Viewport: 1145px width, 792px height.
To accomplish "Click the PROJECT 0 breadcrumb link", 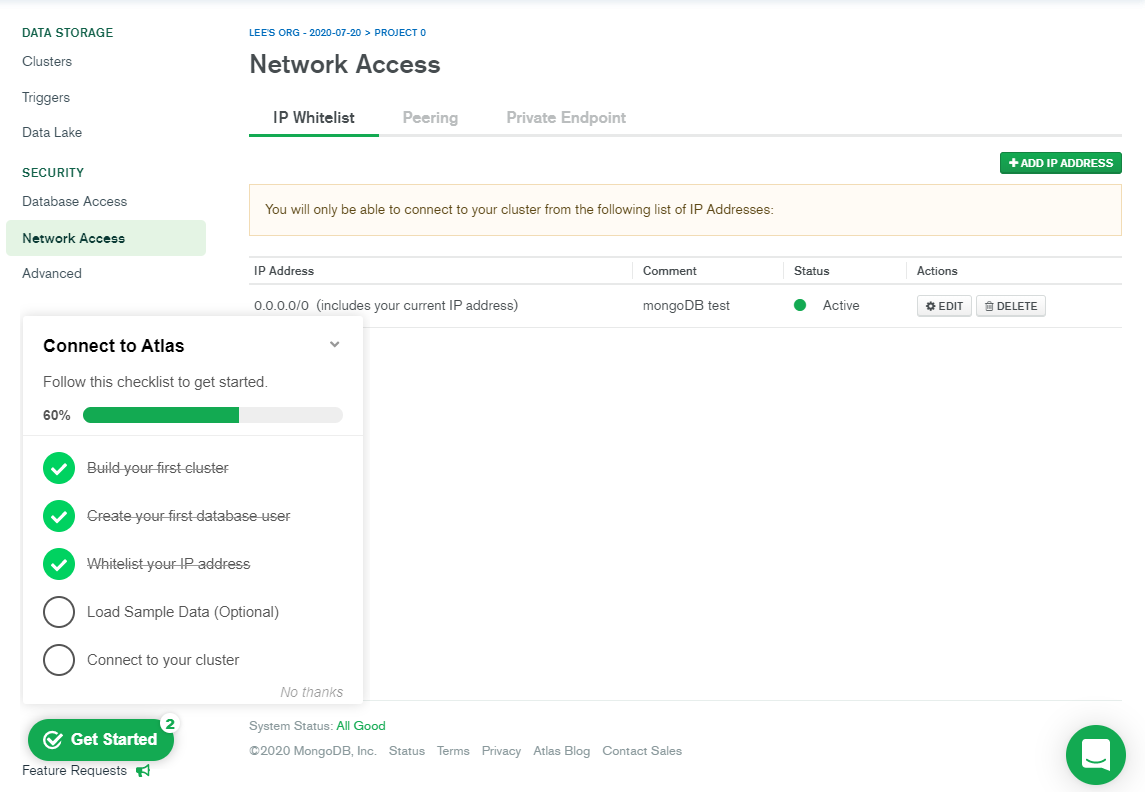I will (400, 33).
